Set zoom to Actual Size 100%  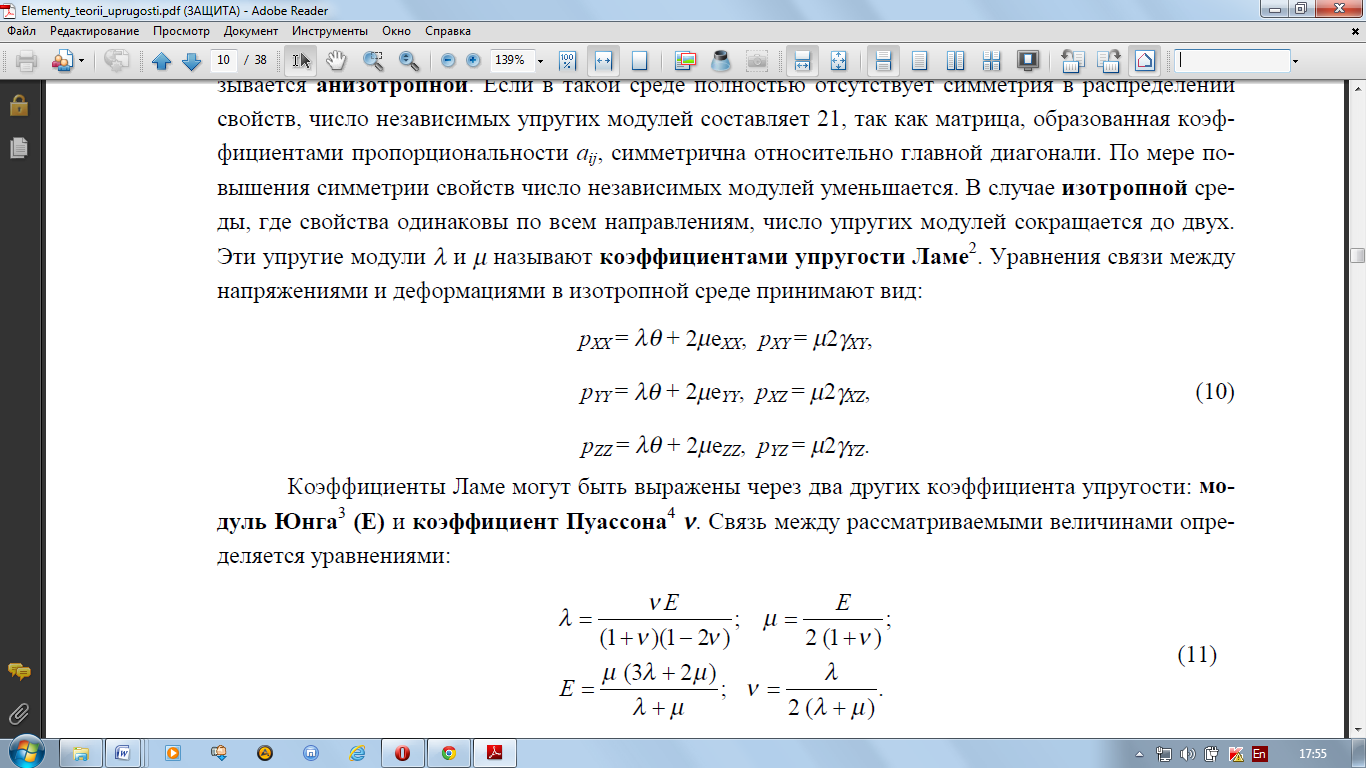pyautogui.click(x=567, y=60)
